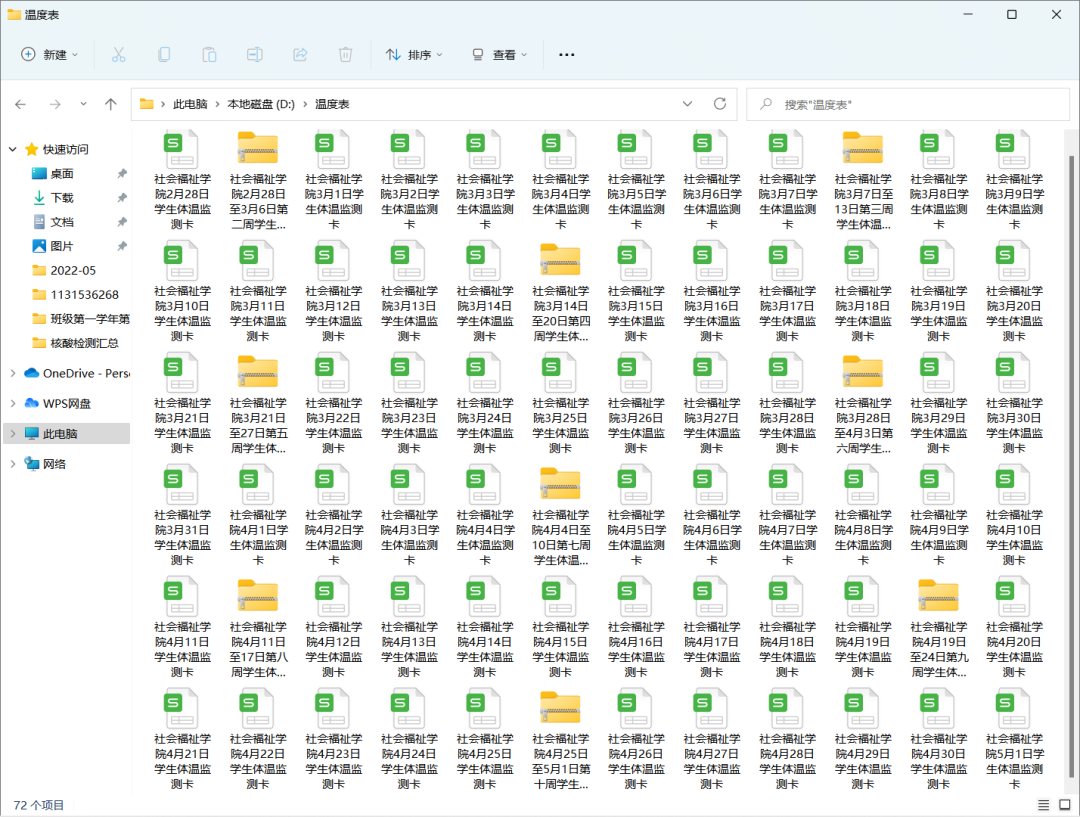
Task: Expand the 网络 tree node
Action: (x=12, y=464)
